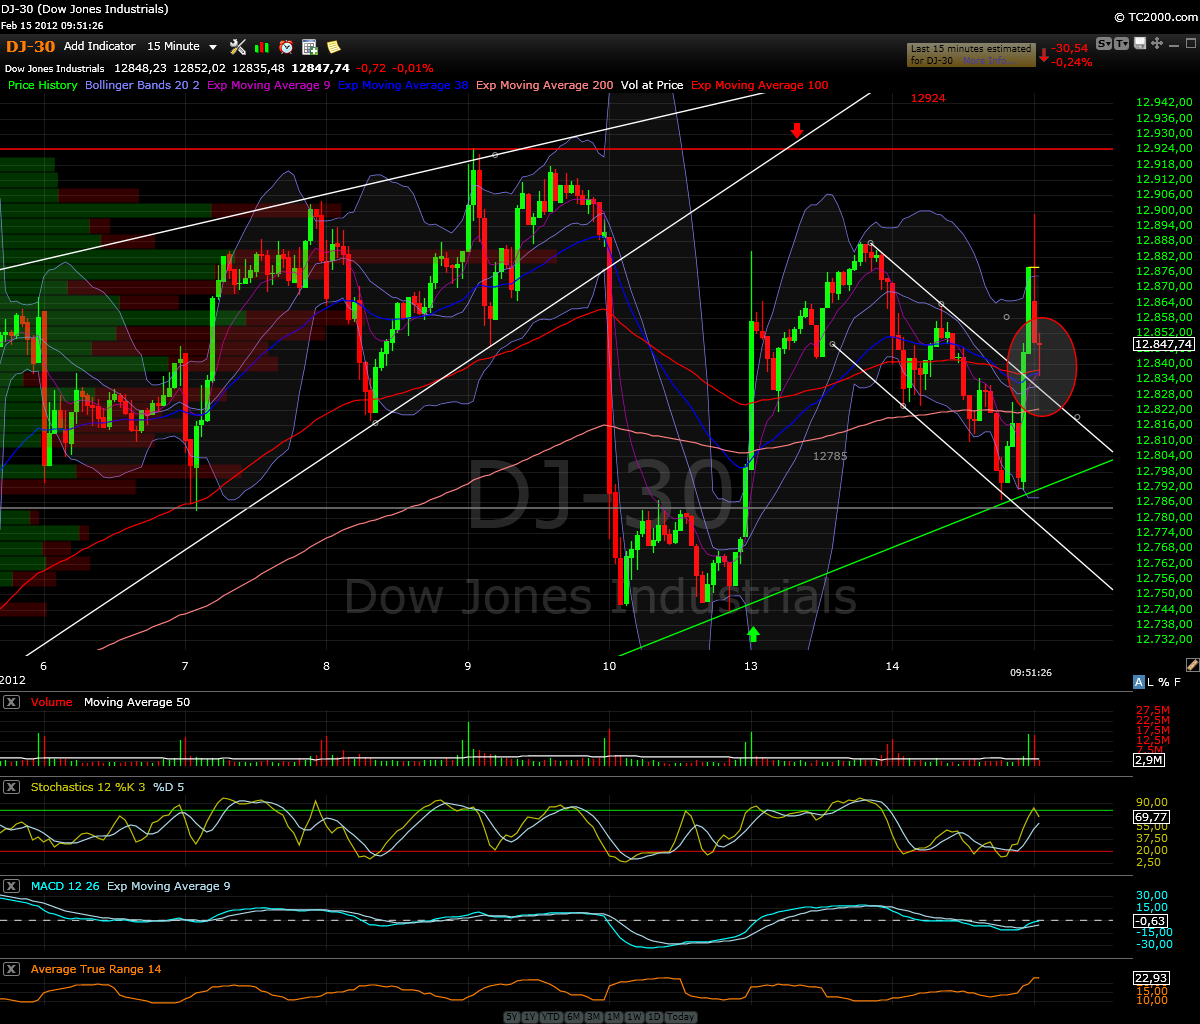Click the 12924 resistance line label
The image size is (1200, 1024).
[928, 98]
